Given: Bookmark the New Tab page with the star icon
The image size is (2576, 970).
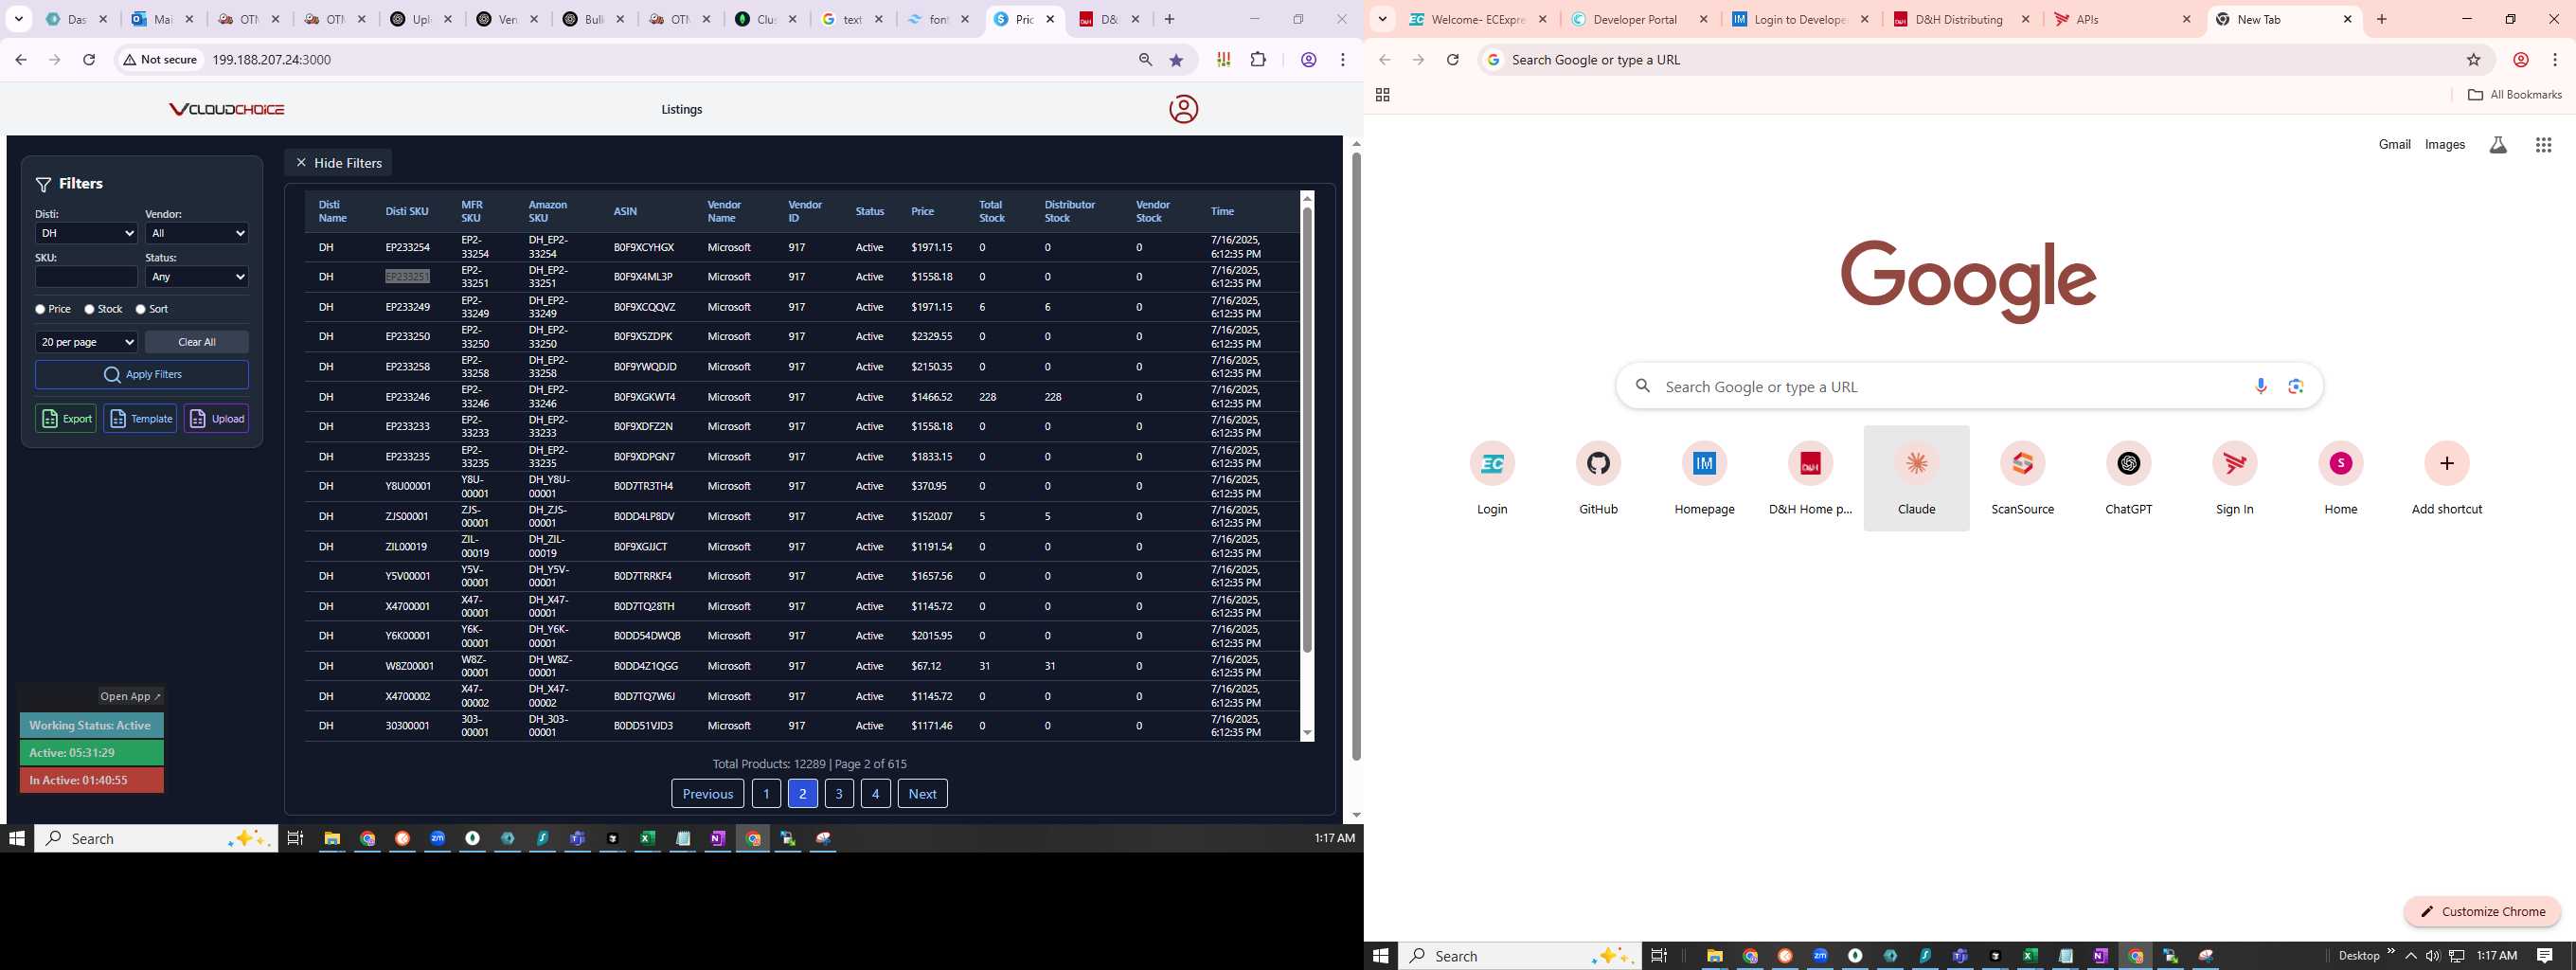Looking at the screenshot, I should point(2473,60).
